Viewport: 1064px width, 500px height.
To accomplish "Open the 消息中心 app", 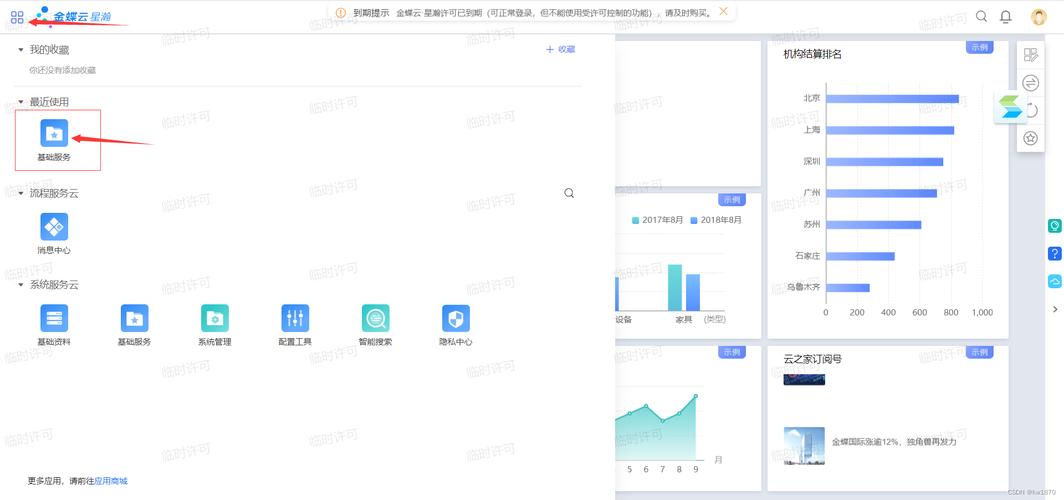I will pyautogui.click(x=54, y=234).
